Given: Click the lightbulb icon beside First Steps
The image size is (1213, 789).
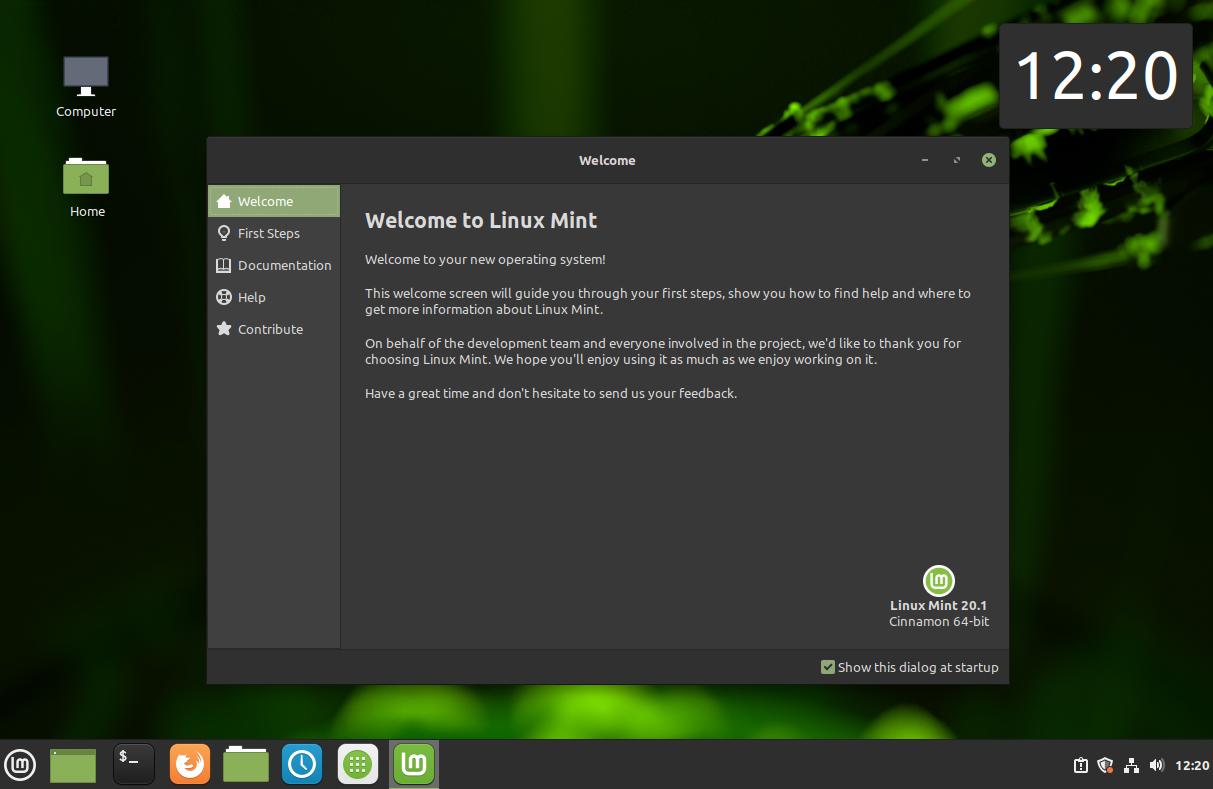Looking at the screenshot, I should tap(224, 233).
